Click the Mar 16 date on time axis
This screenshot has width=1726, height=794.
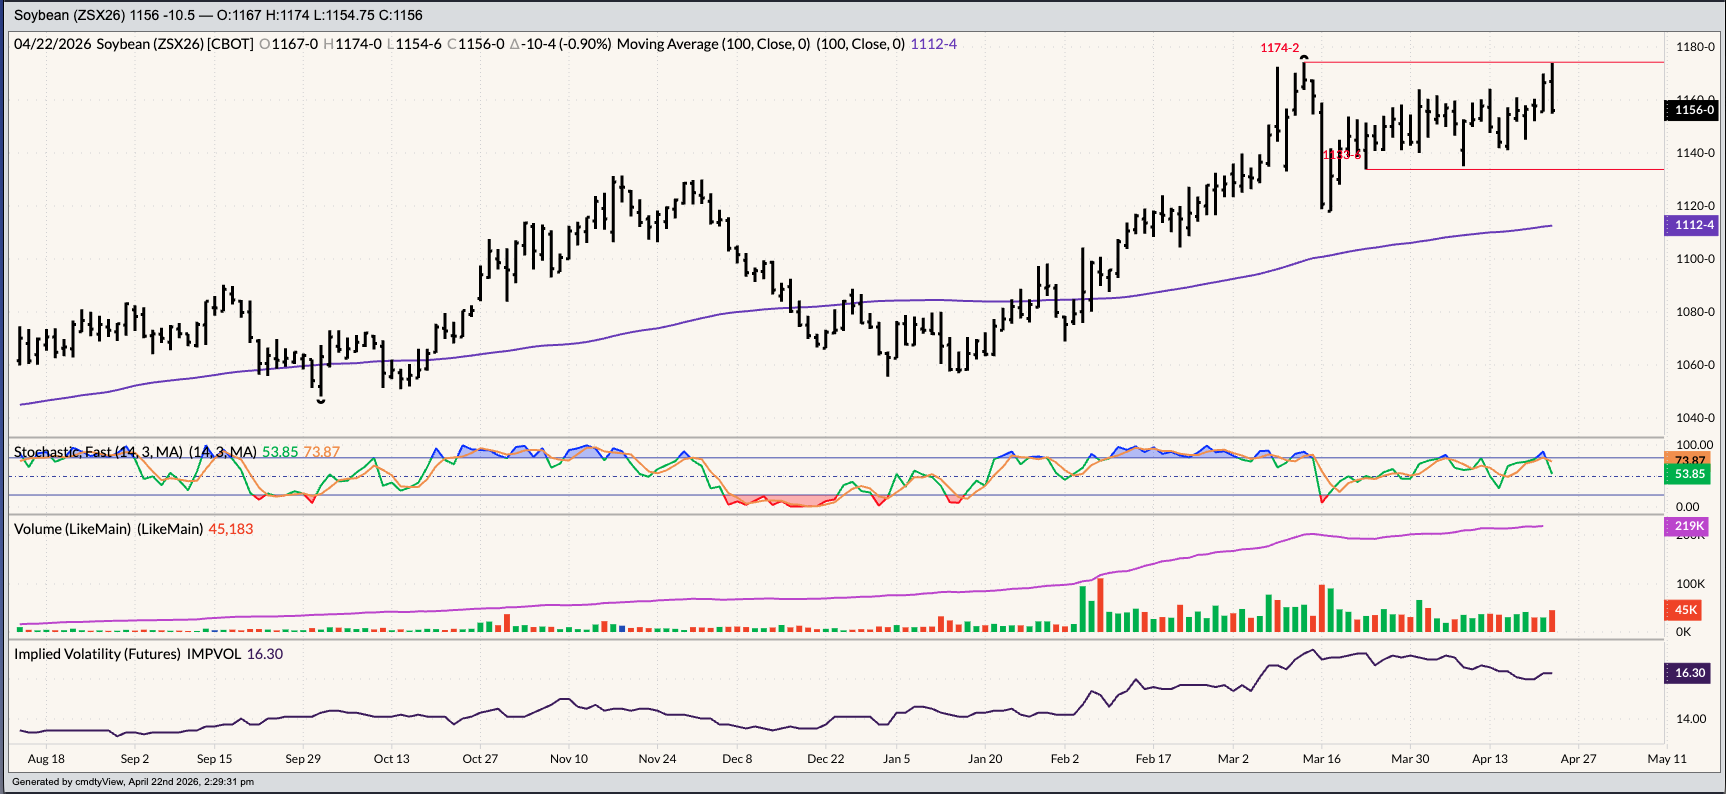[1321, 759]
